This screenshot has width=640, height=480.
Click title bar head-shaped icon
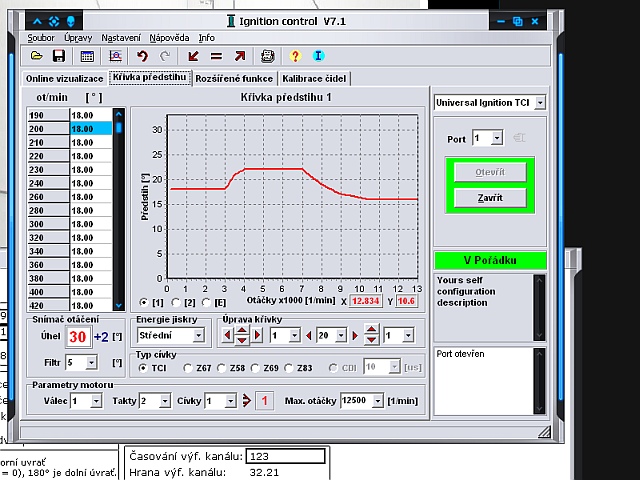pos(71,21)
